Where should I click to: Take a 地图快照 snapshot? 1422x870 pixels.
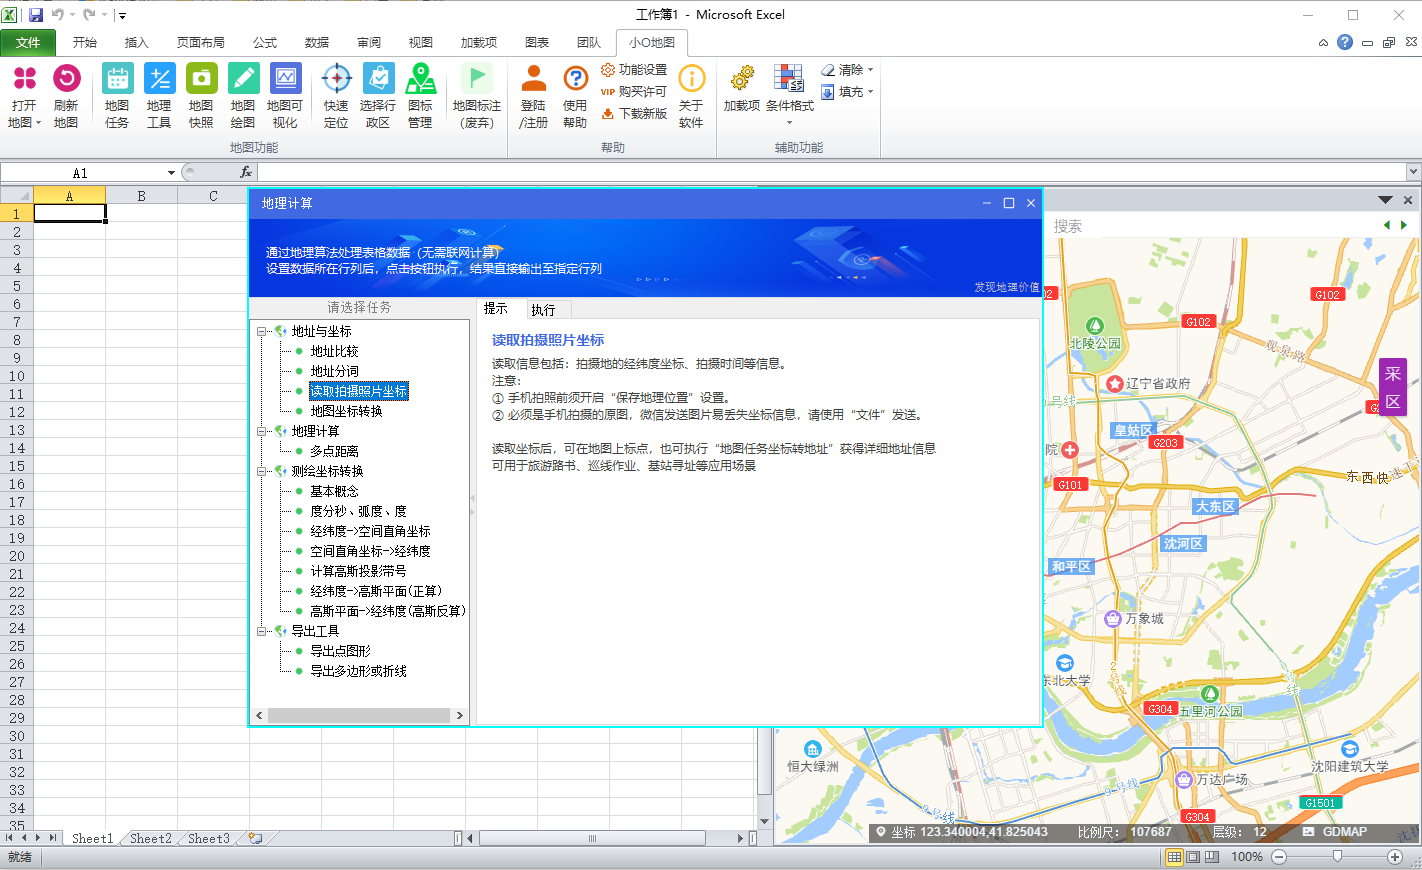pyautogui.click(x=201, y=96)
